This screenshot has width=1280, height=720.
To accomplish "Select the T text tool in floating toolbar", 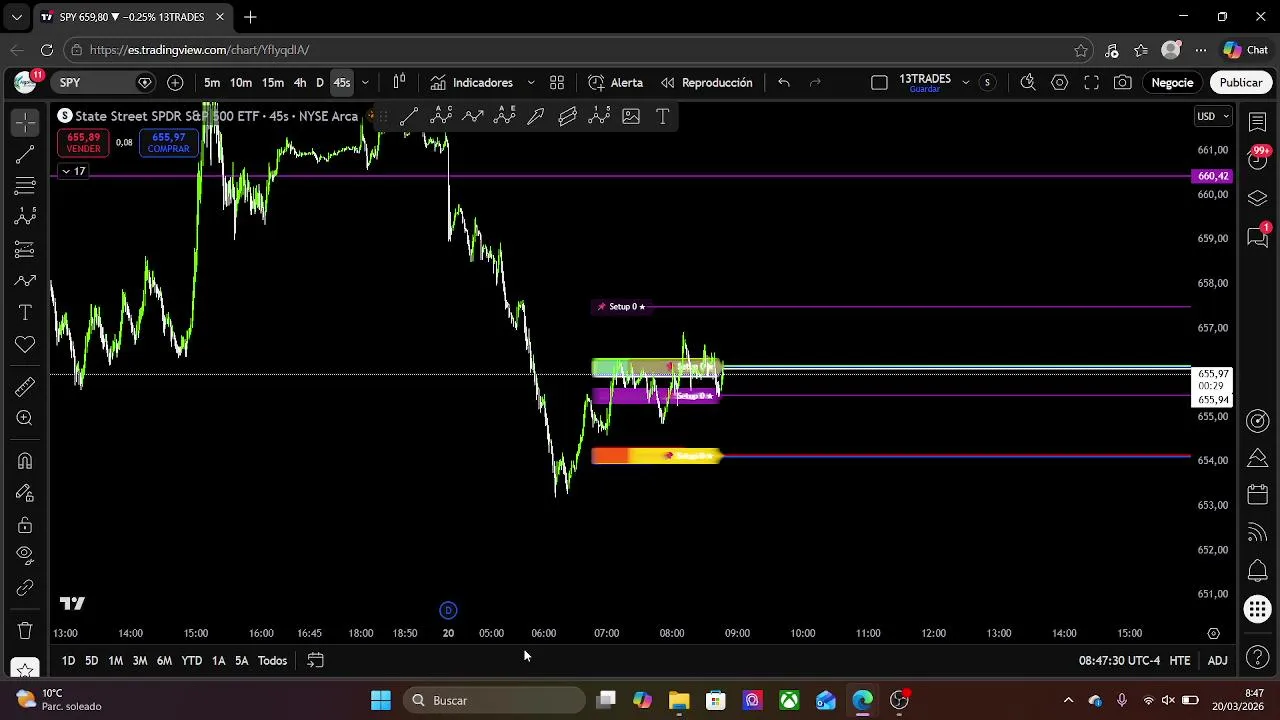I will 662,117.
